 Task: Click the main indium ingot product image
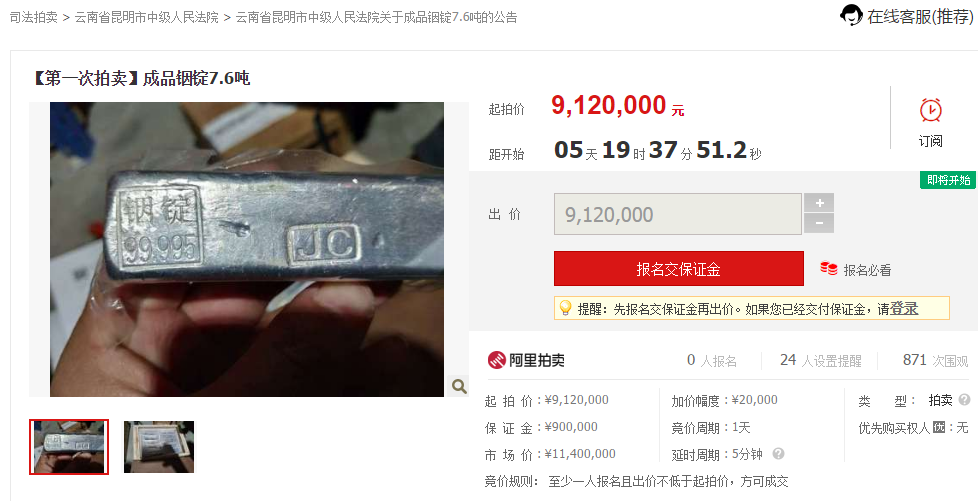coord(247,250)
